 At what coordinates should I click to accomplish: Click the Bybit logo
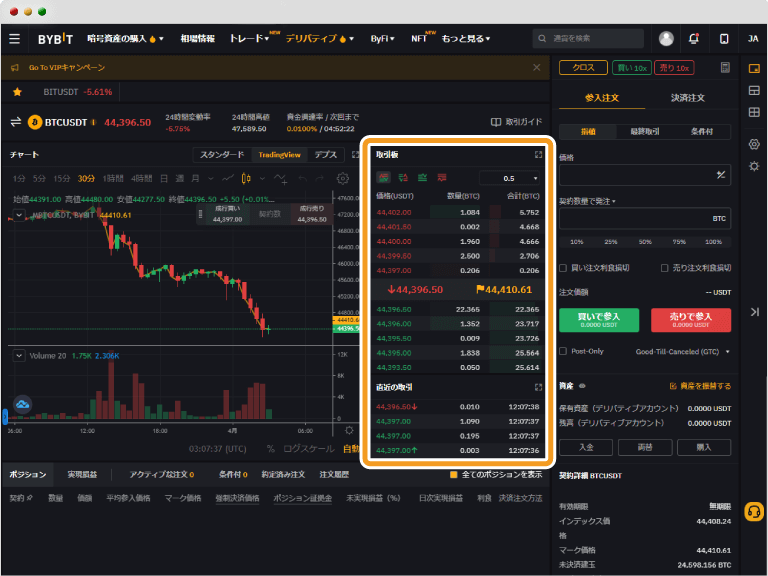click(x=55, y=39)
